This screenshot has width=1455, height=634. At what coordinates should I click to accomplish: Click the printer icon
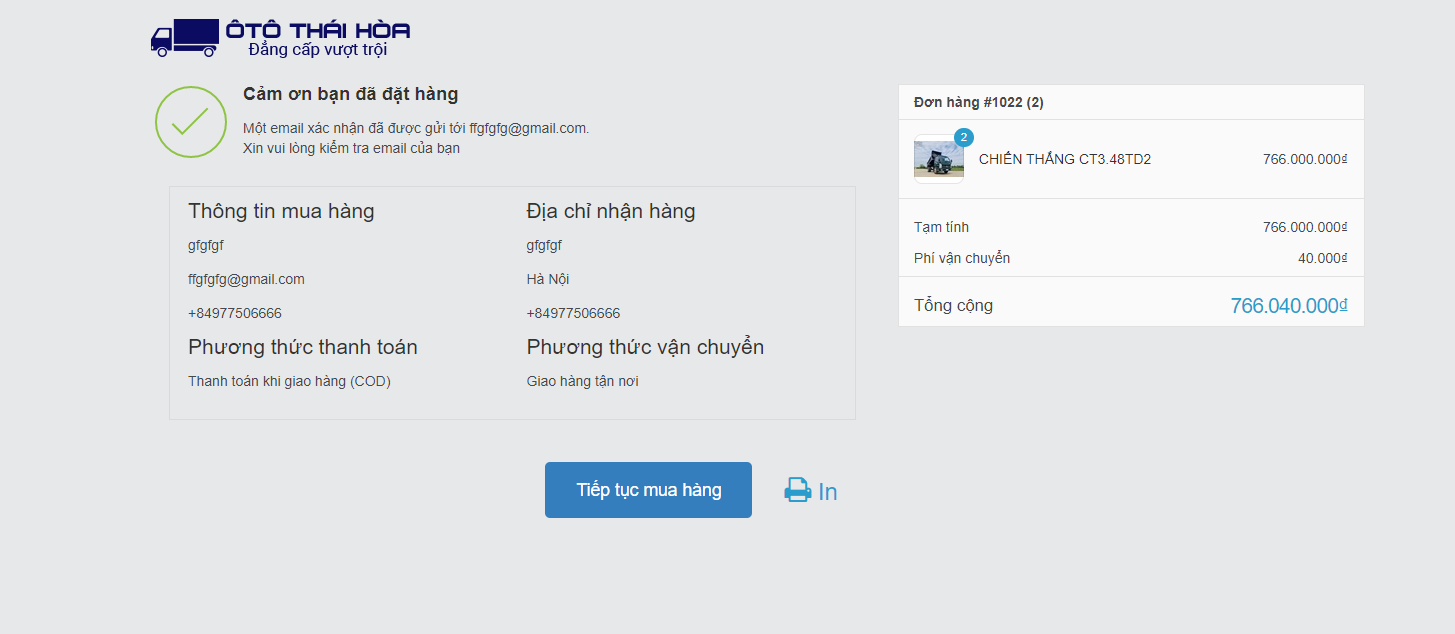click(x=797, y=490)
